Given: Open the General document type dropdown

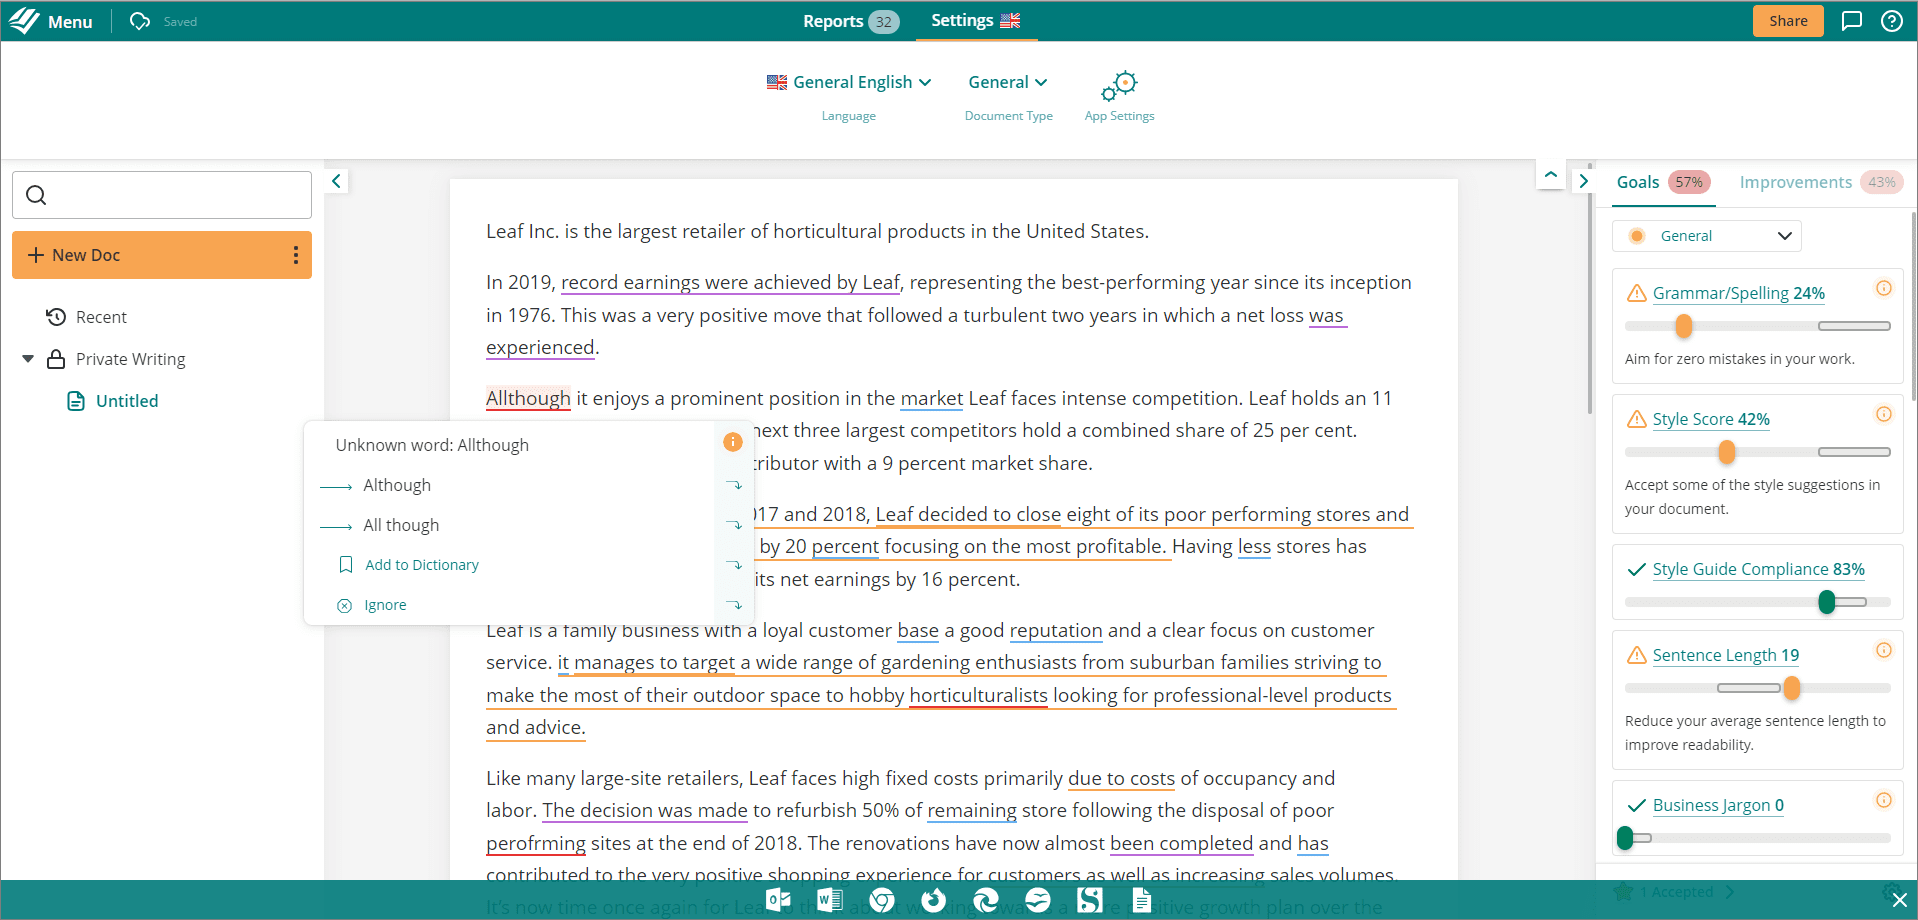Looking at the screenshot, I should click(x=1008, y=82).
